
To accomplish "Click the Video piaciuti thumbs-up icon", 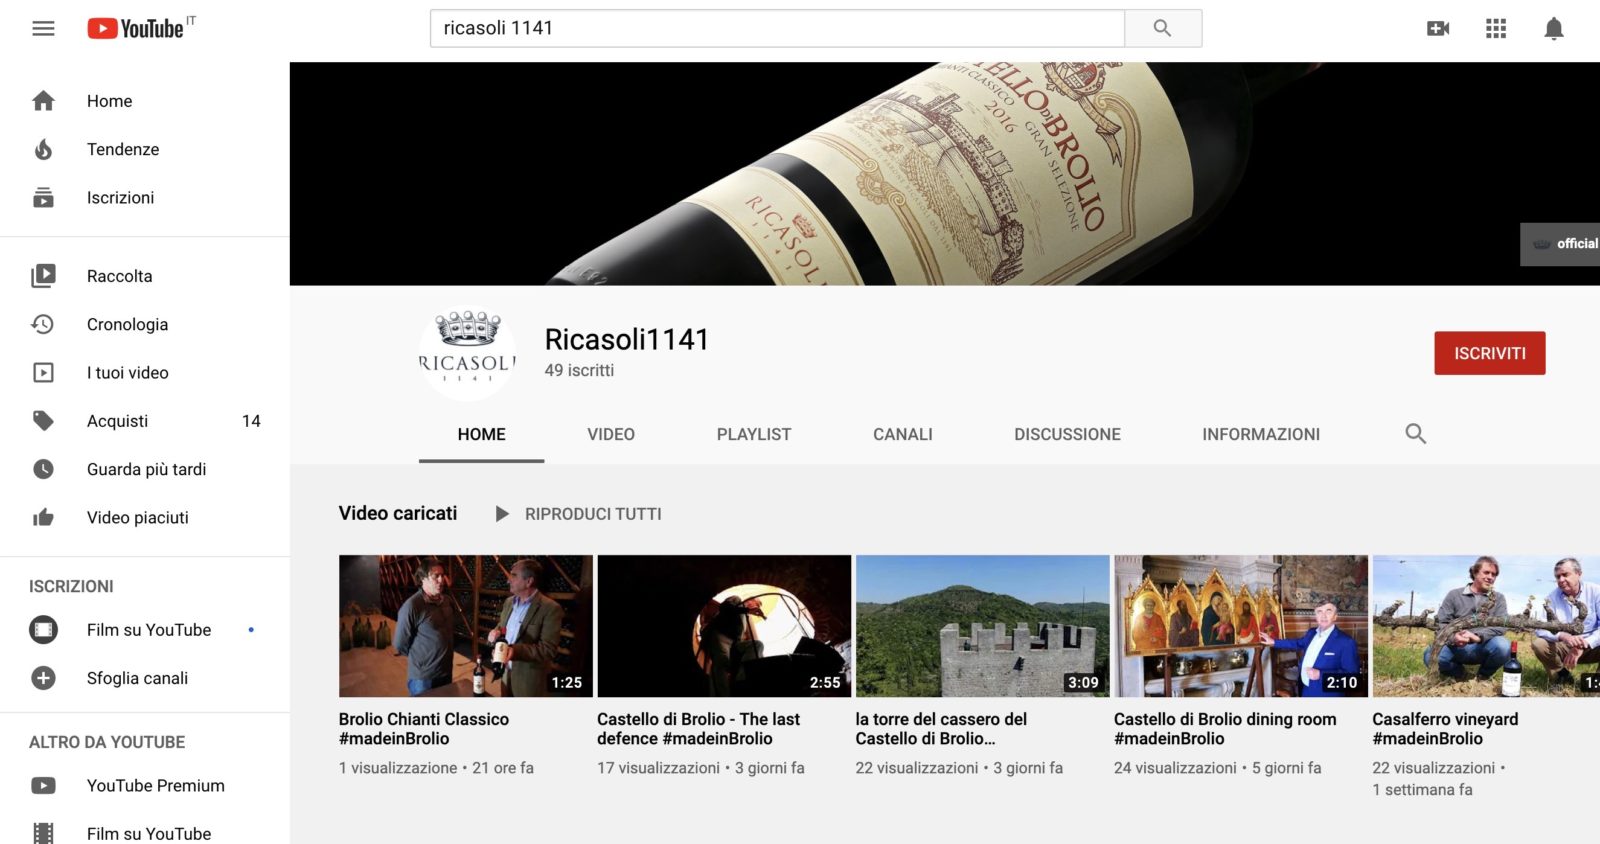I will coord(43,517).
